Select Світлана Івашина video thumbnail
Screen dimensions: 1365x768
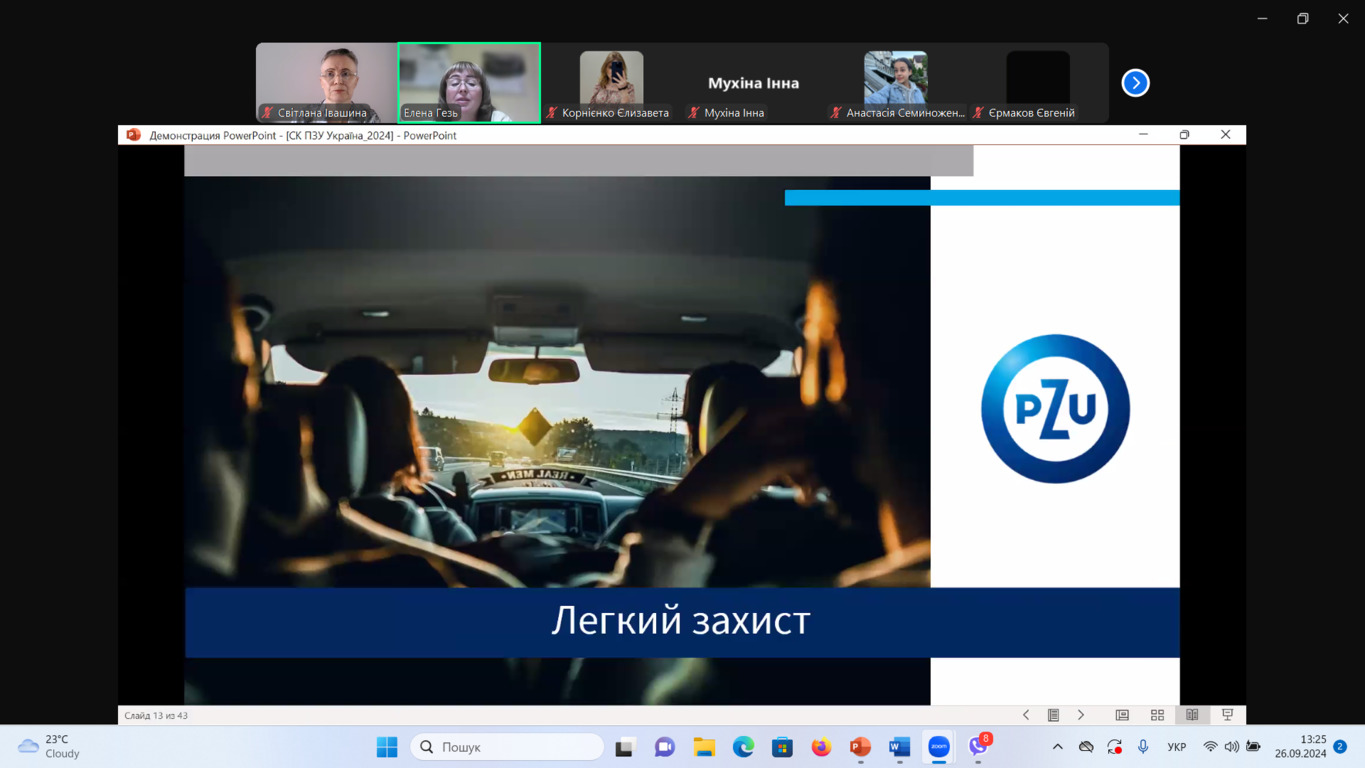[326, 83]
